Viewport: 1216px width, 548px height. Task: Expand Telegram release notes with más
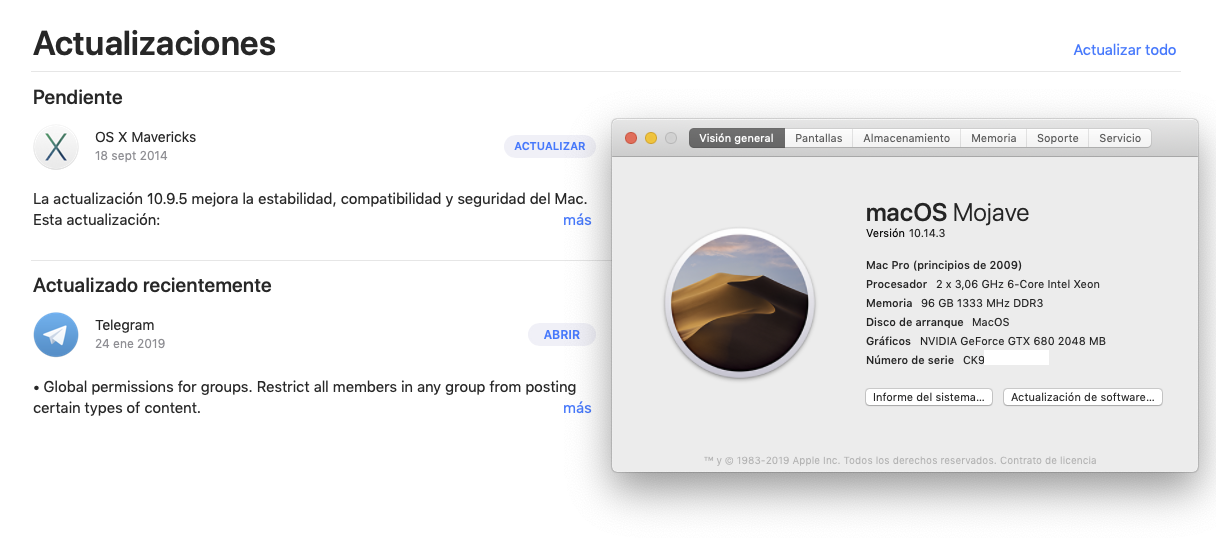577,407
